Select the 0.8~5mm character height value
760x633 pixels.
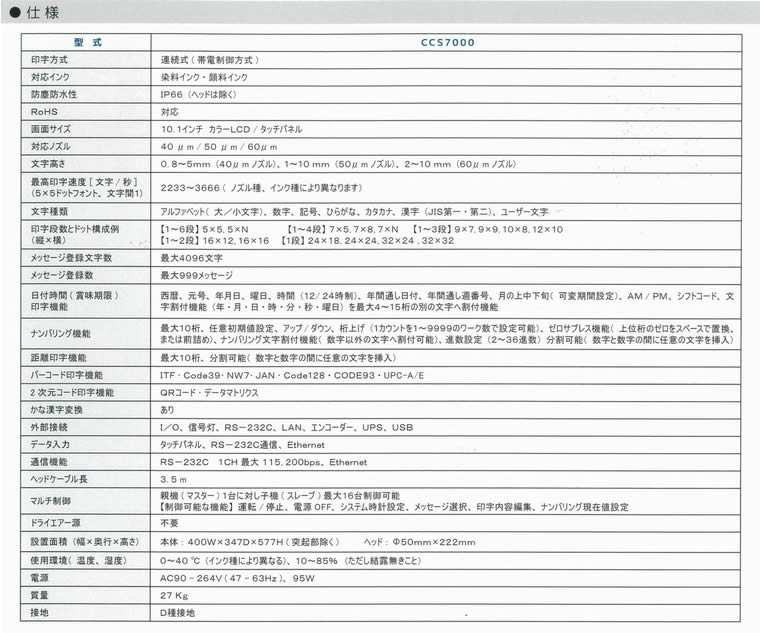point(338,164)
